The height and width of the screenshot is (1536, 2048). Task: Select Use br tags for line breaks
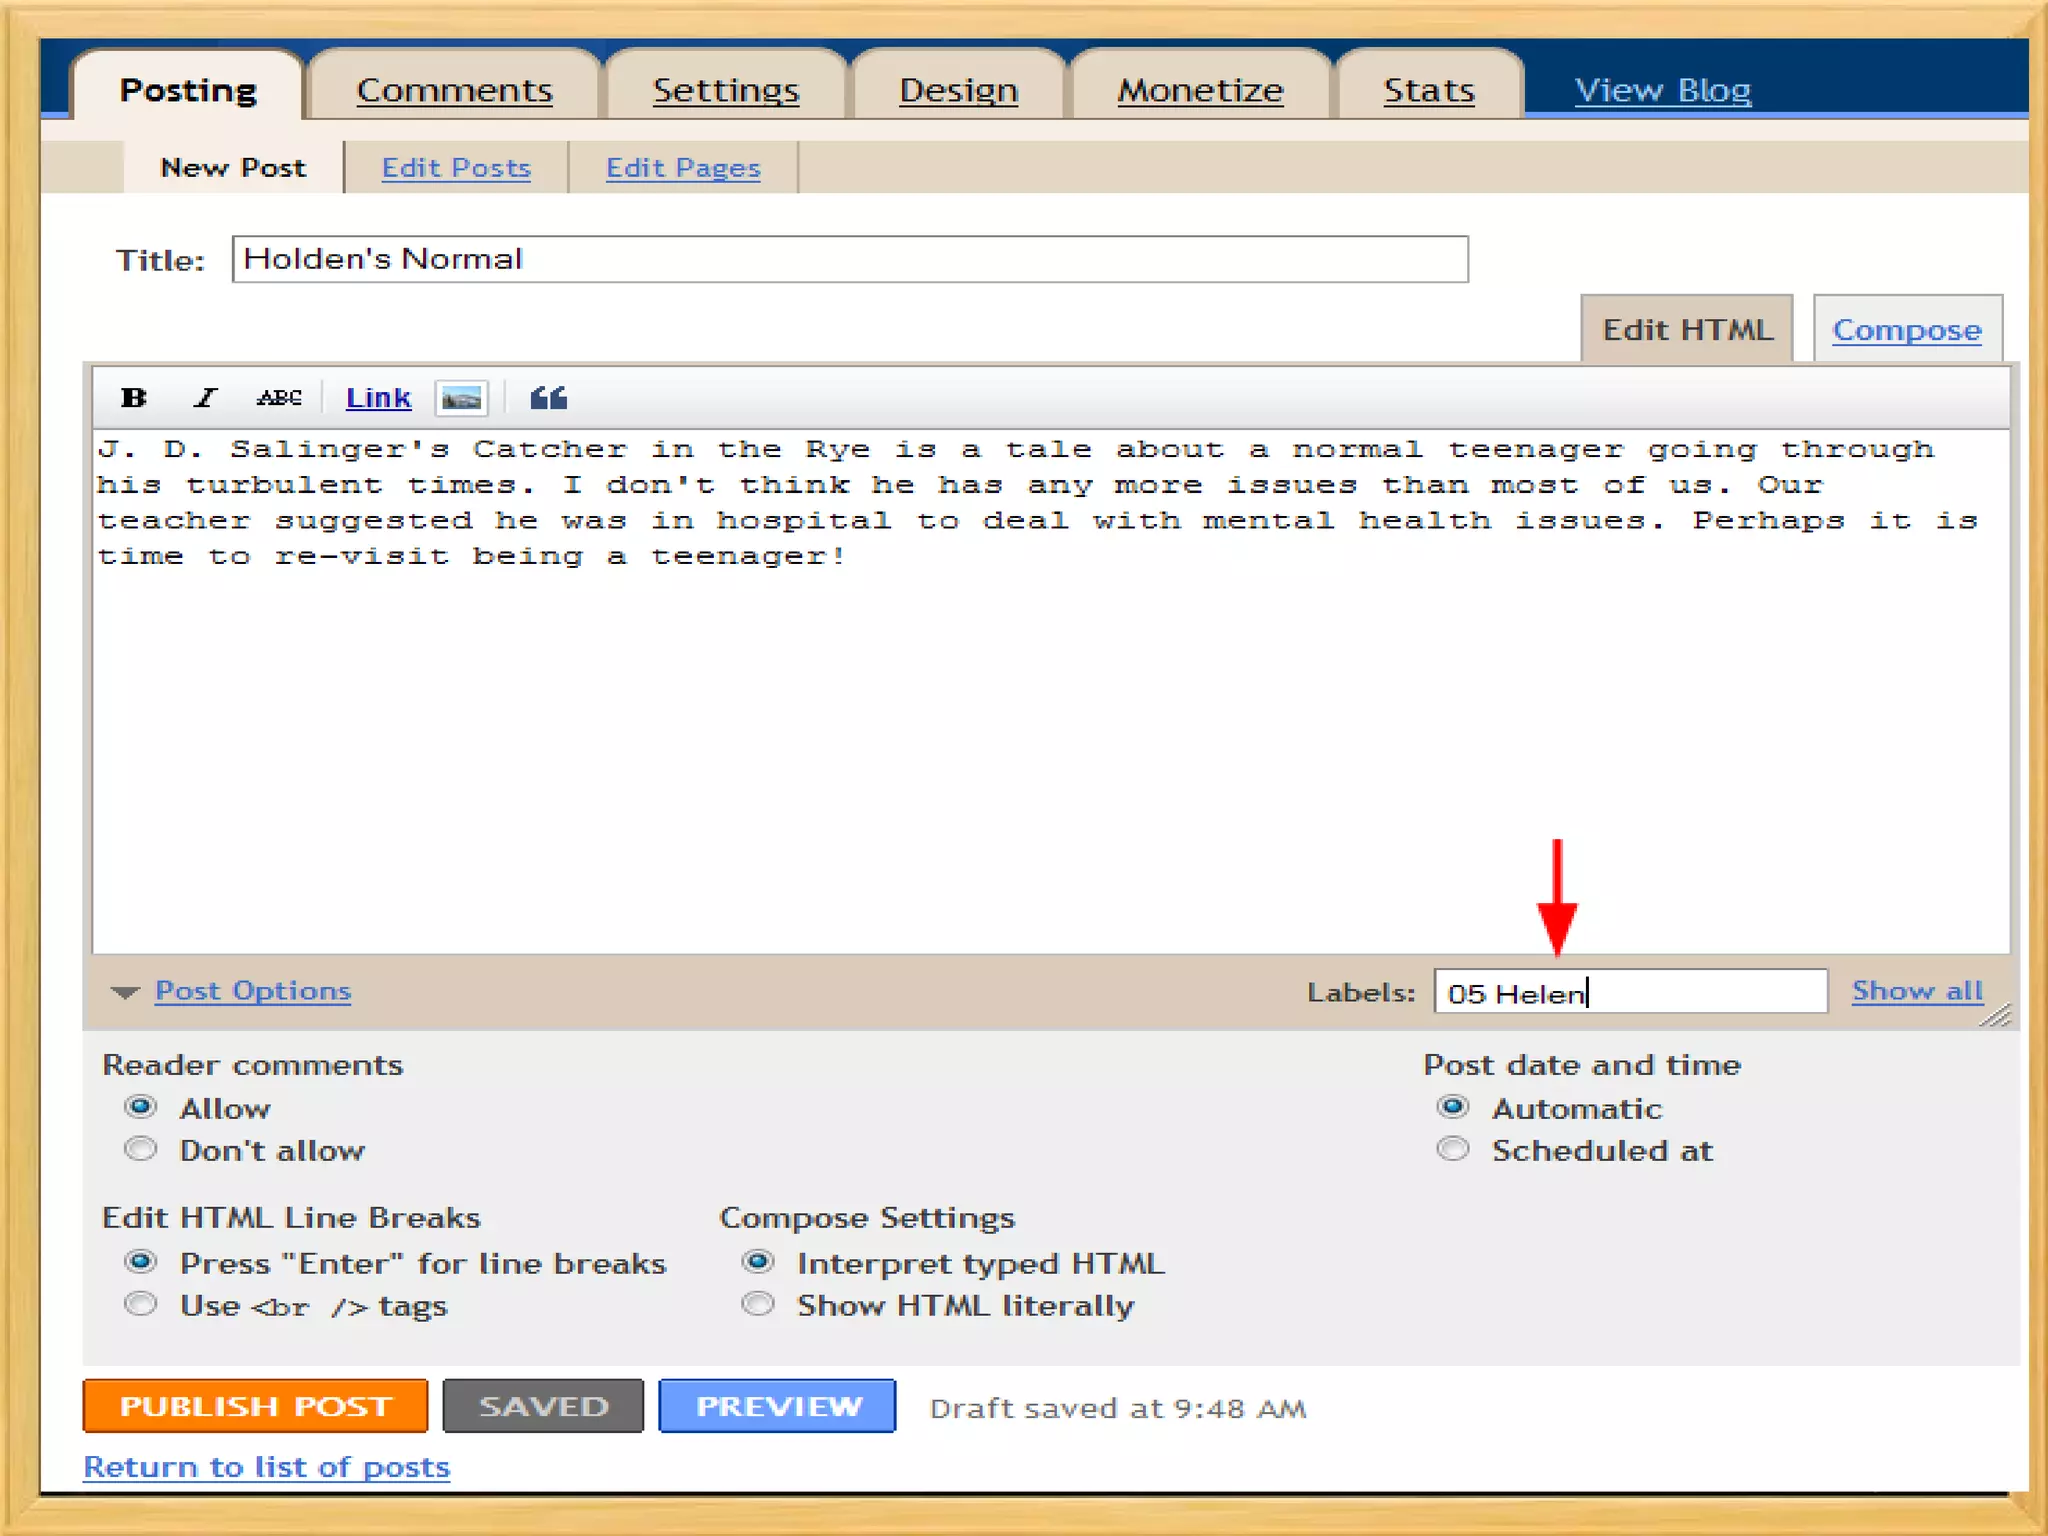tap(141, 1304)
